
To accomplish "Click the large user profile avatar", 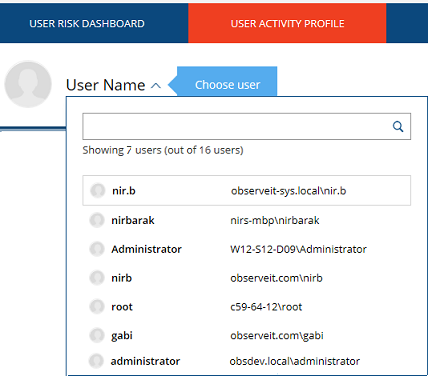I will point(28,84).
